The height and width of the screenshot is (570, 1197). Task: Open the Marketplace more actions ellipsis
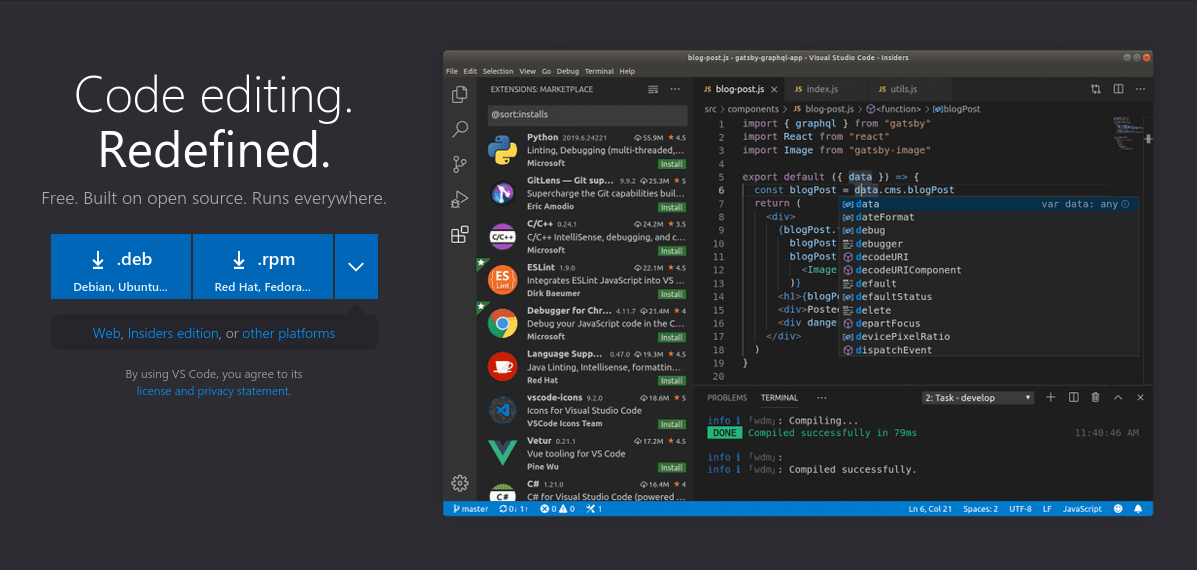[x=675, y=89]
